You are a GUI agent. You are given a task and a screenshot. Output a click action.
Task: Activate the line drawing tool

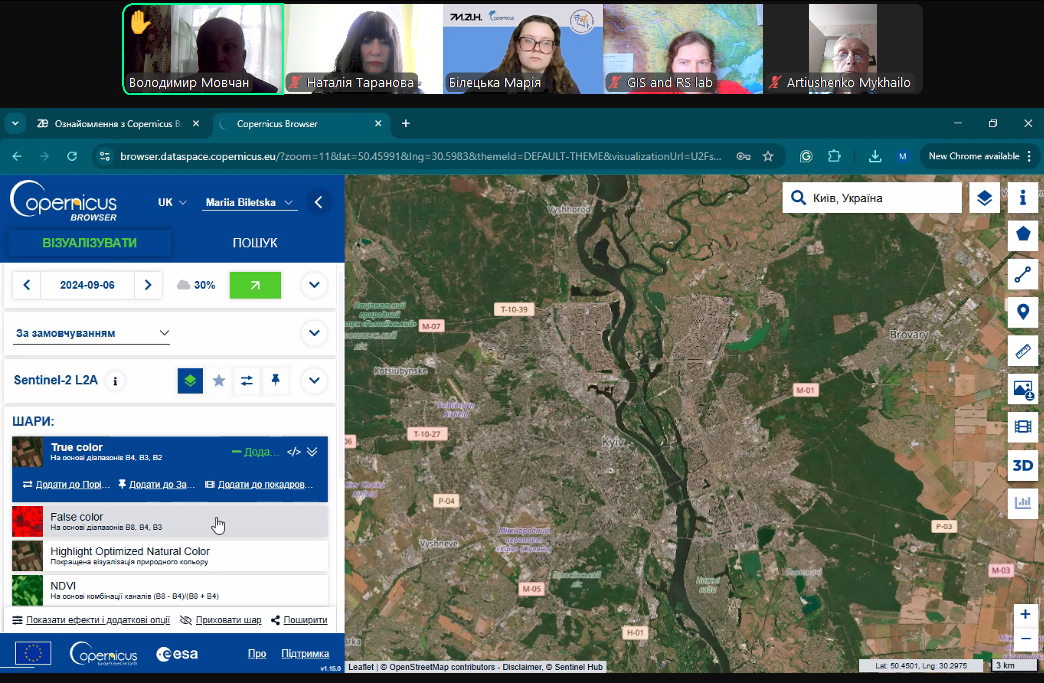(1022, 274)
